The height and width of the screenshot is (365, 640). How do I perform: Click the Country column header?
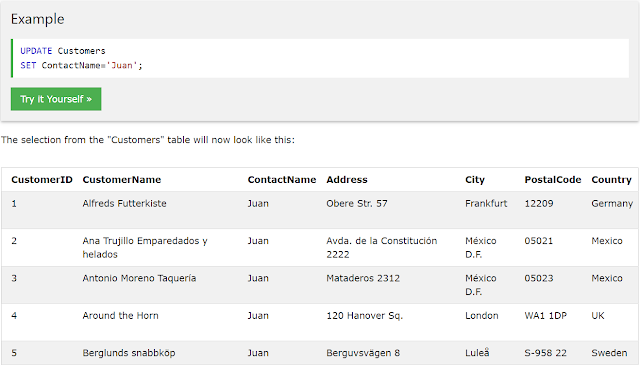point(611,180)
